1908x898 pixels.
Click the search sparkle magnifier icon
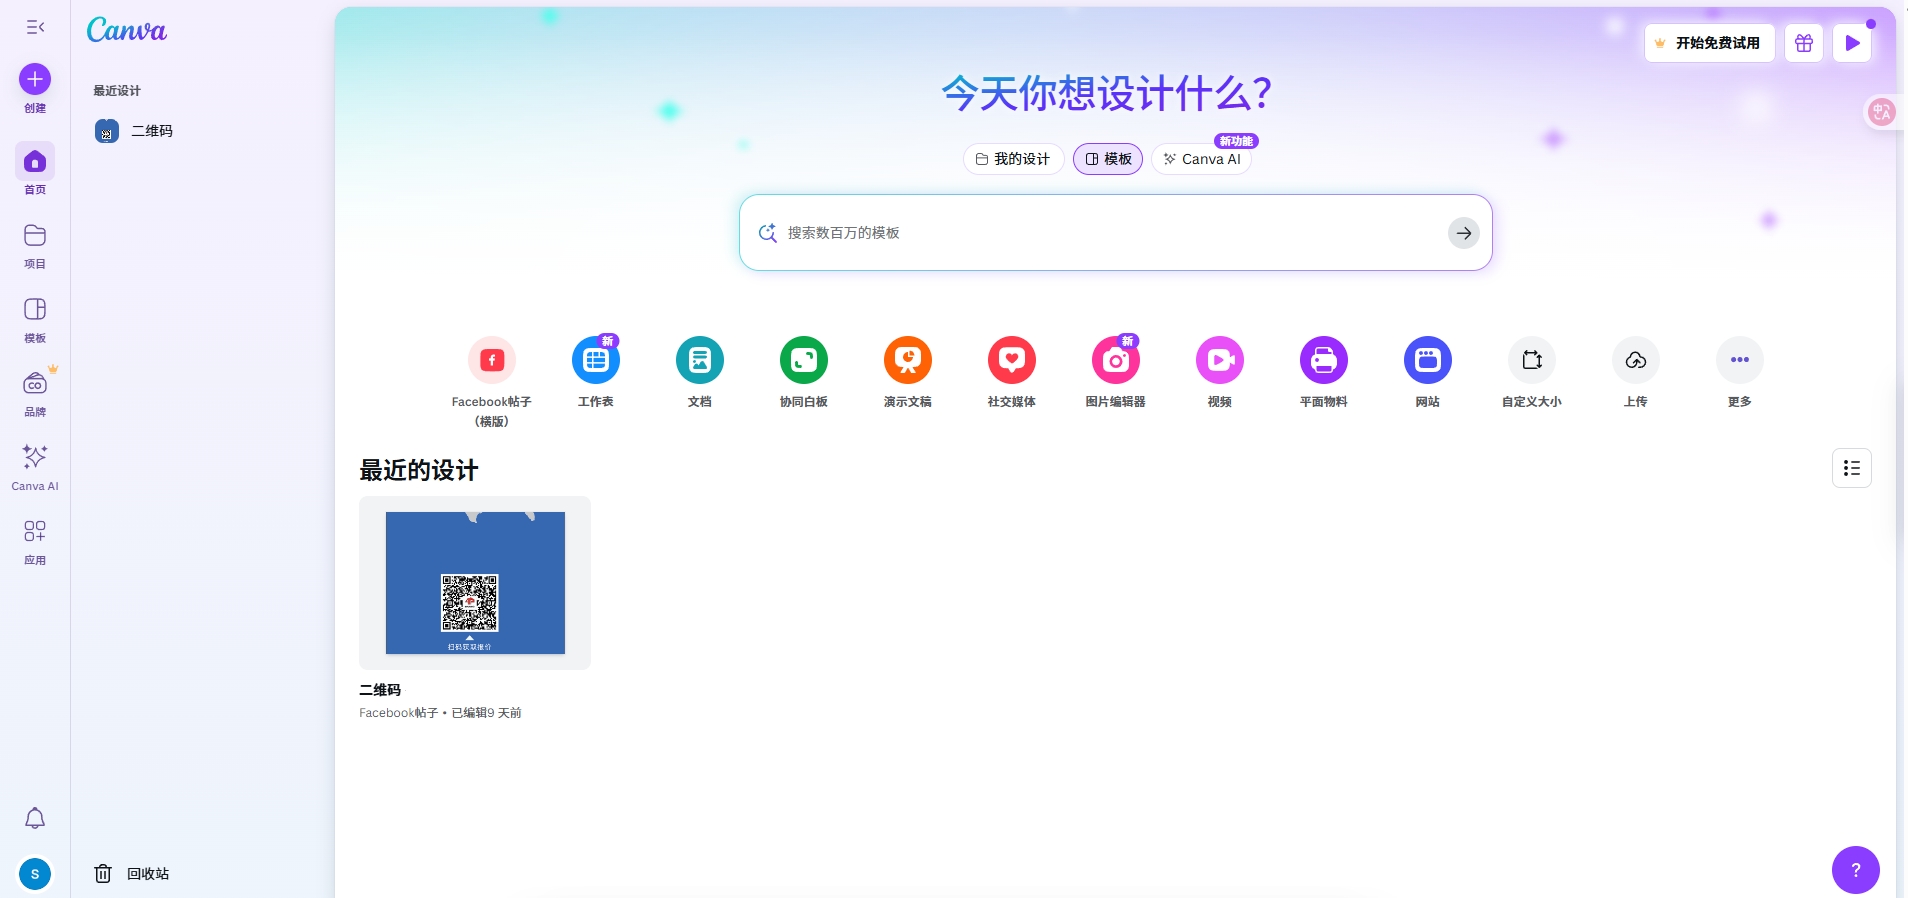(x=767, y=233)
